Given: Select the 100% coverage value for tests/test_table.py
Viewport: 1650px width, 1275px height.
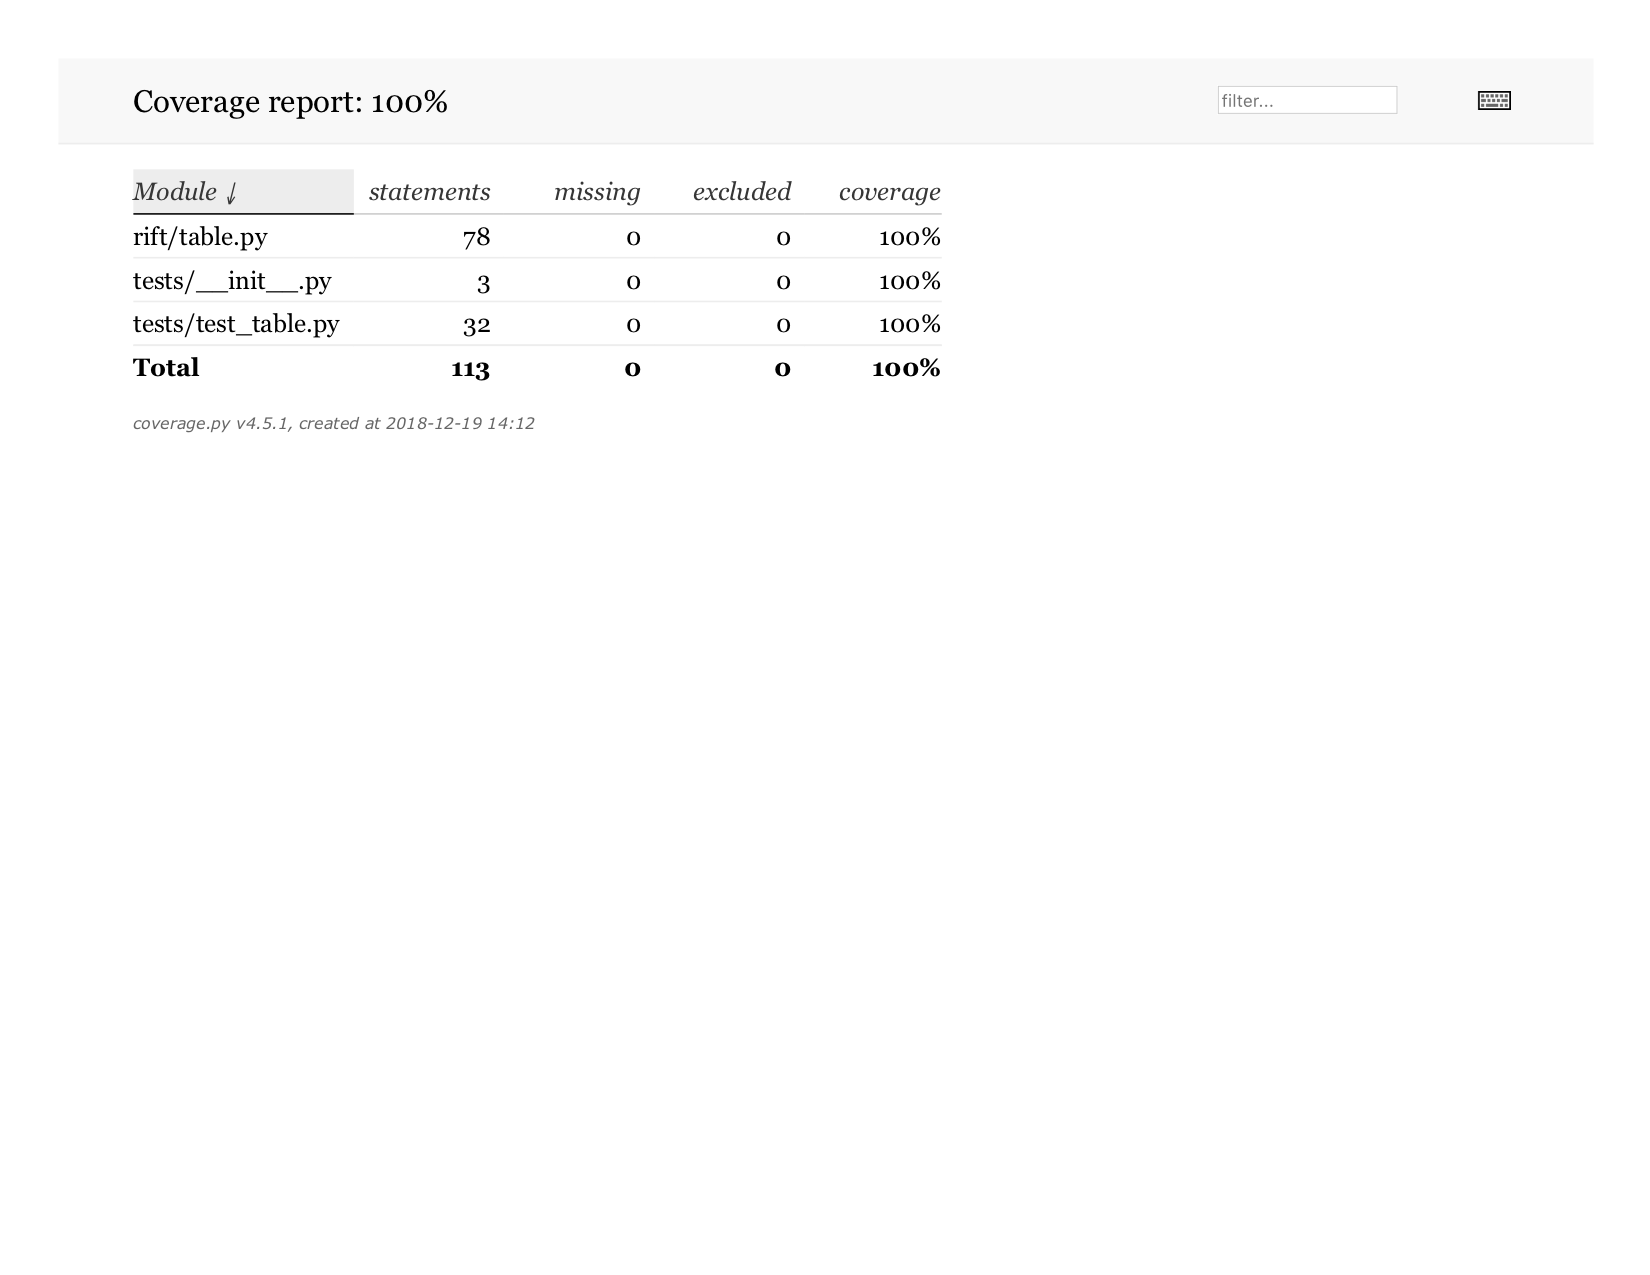Looking at the screenshot, I should tap(909, 324).
